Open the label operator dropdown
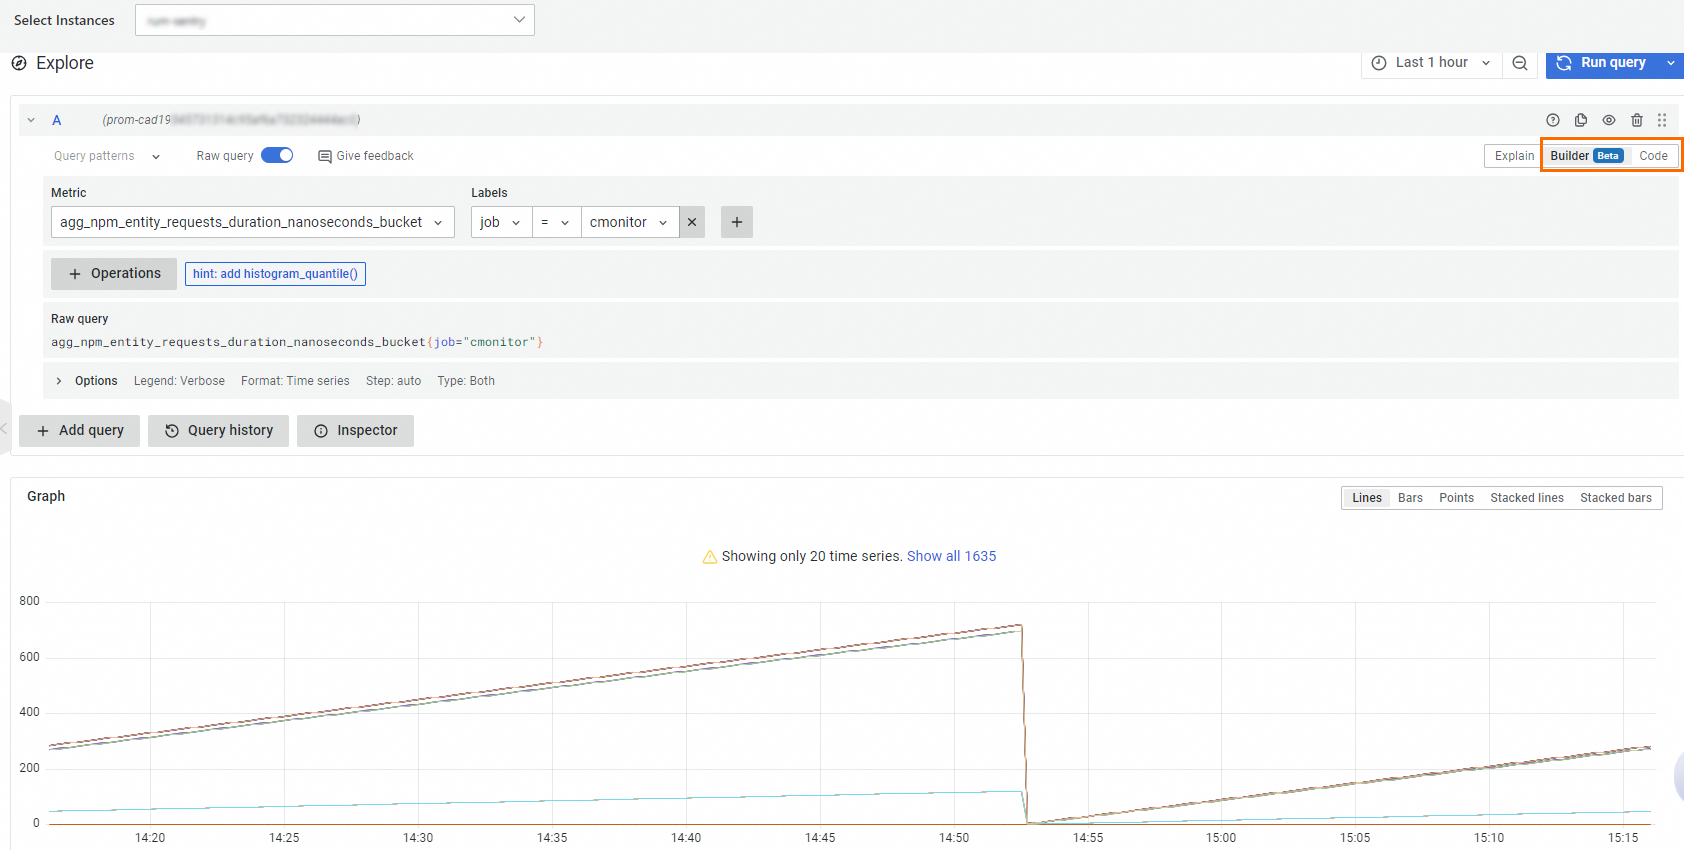The image size is (1684, 850). pyautogui.click(x=556, y=222)
